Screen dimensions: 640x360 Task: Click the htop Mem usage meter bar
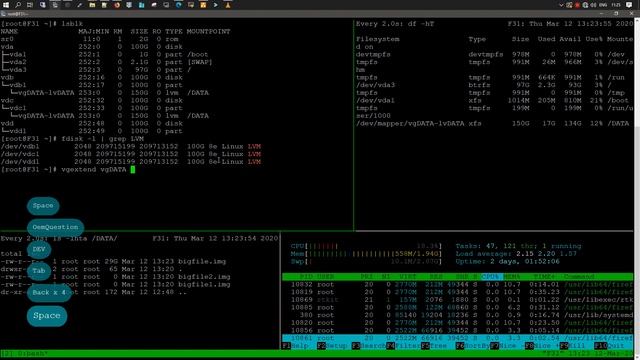pyautogui.click(x=367, y=254)
